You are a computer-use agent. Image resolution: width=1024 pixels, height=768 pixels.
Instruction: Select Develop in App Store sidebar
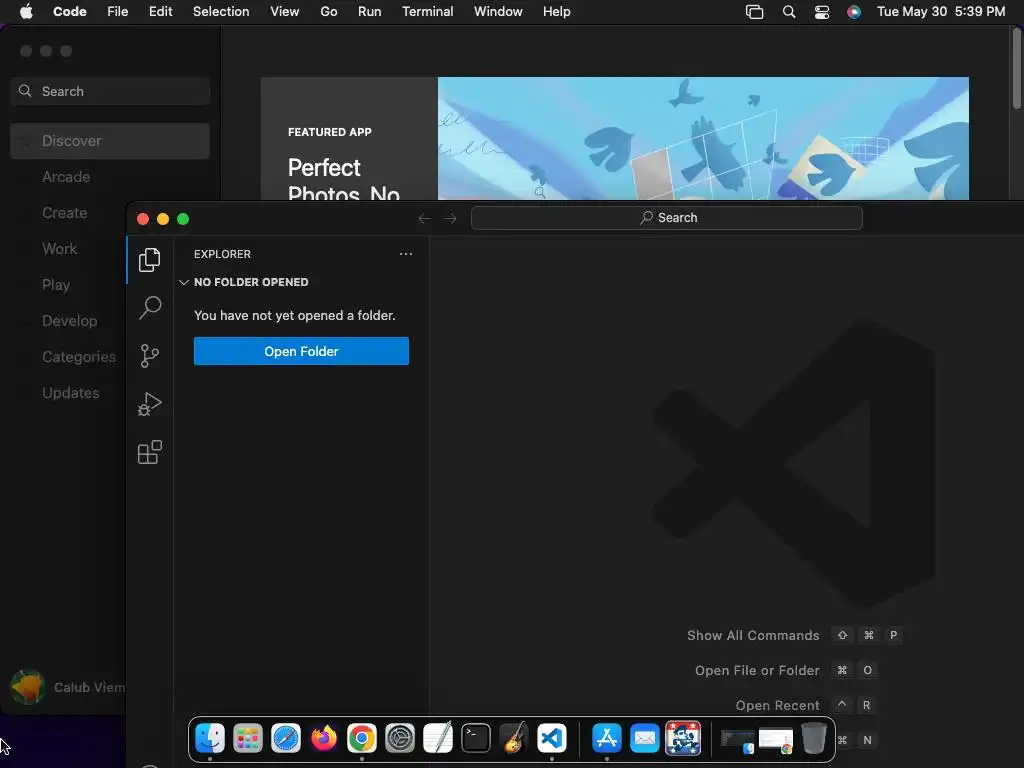coord(69,321)
